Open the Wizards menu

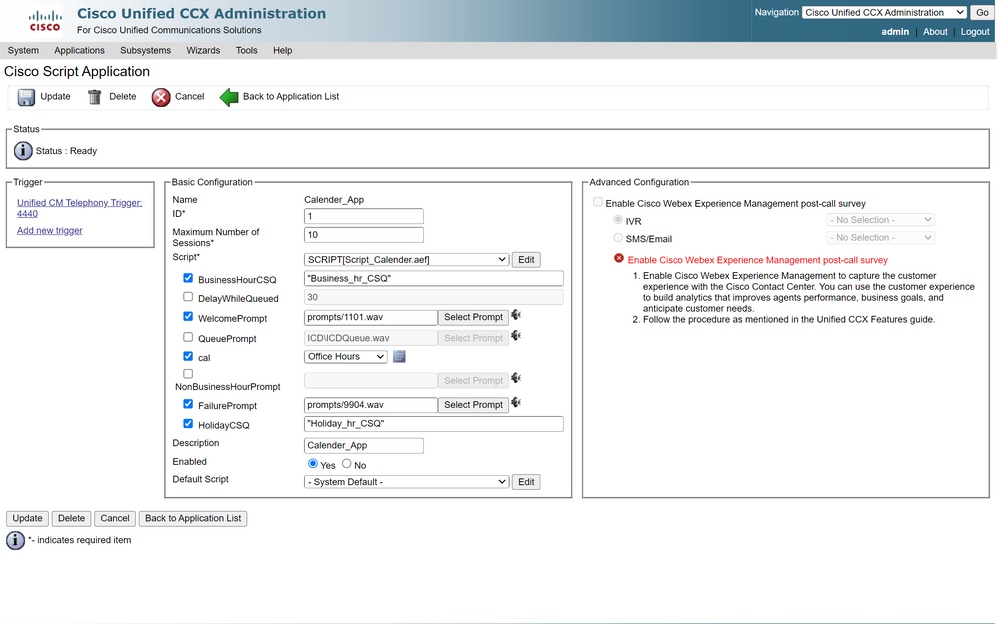coord(203,50)
